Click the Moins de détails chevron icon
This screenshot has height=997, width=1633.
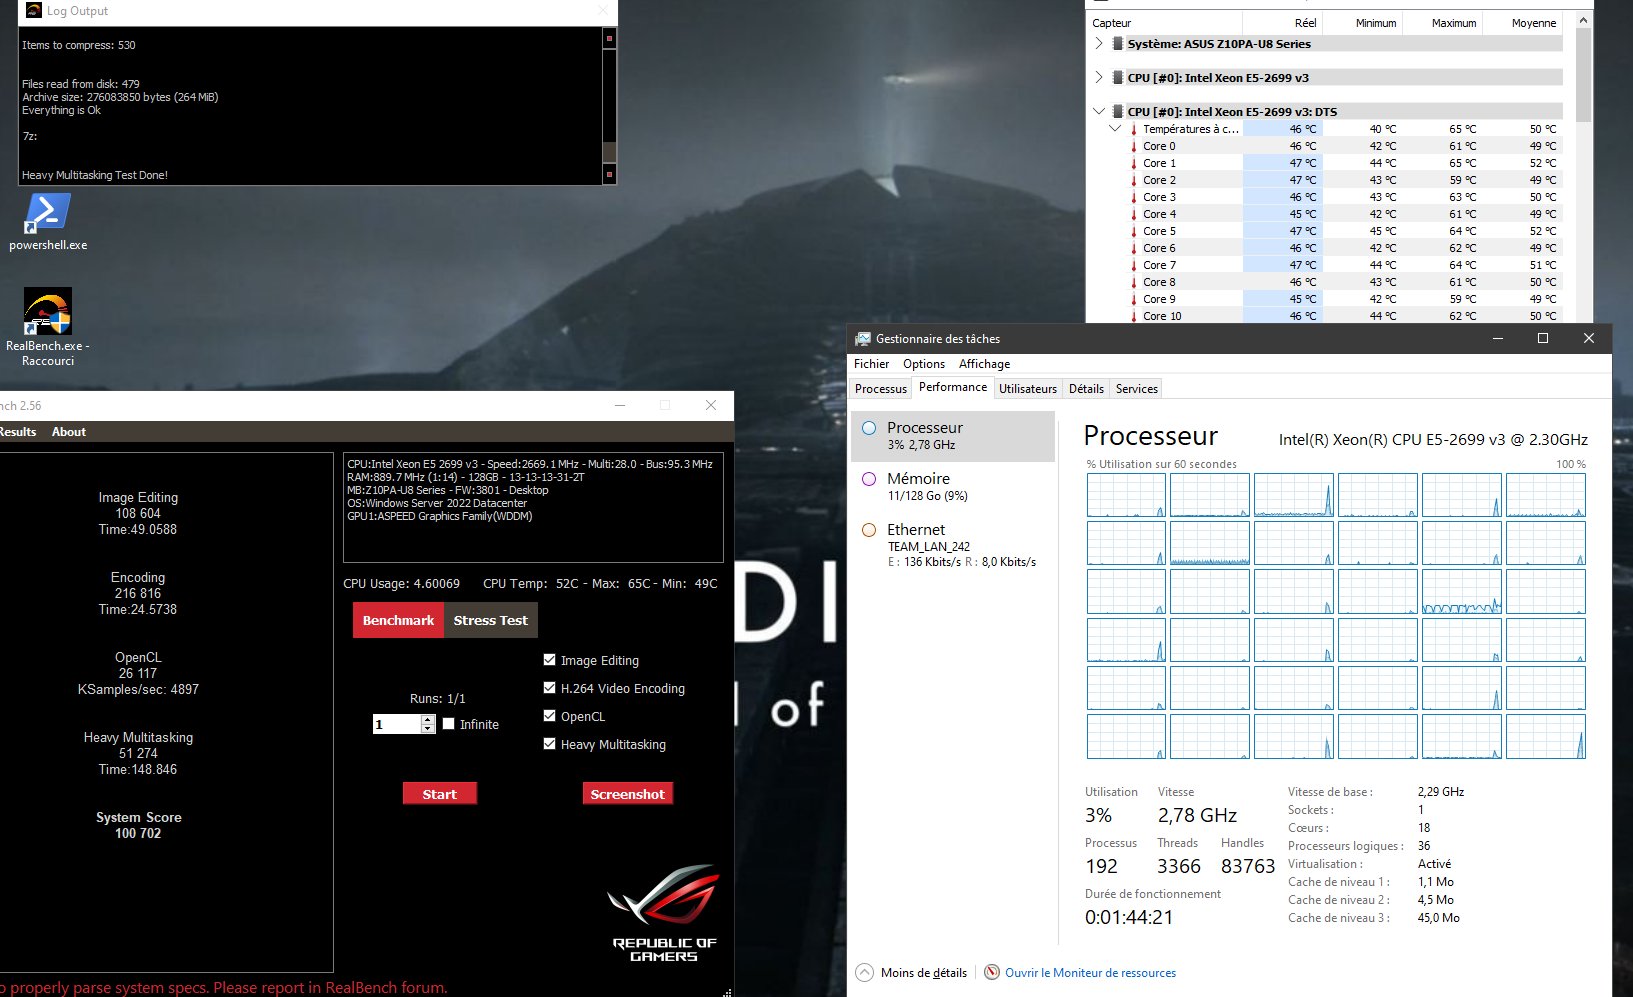point(865,972)
